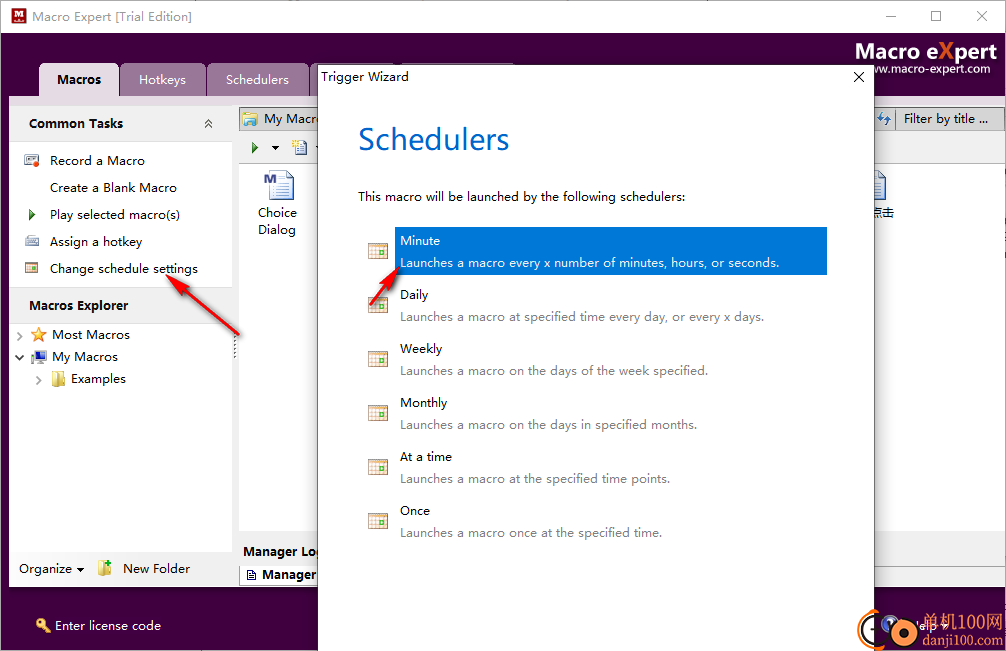1006x651 pixels.
Task: Expand the Examples folder node
Action: (38, 380)
